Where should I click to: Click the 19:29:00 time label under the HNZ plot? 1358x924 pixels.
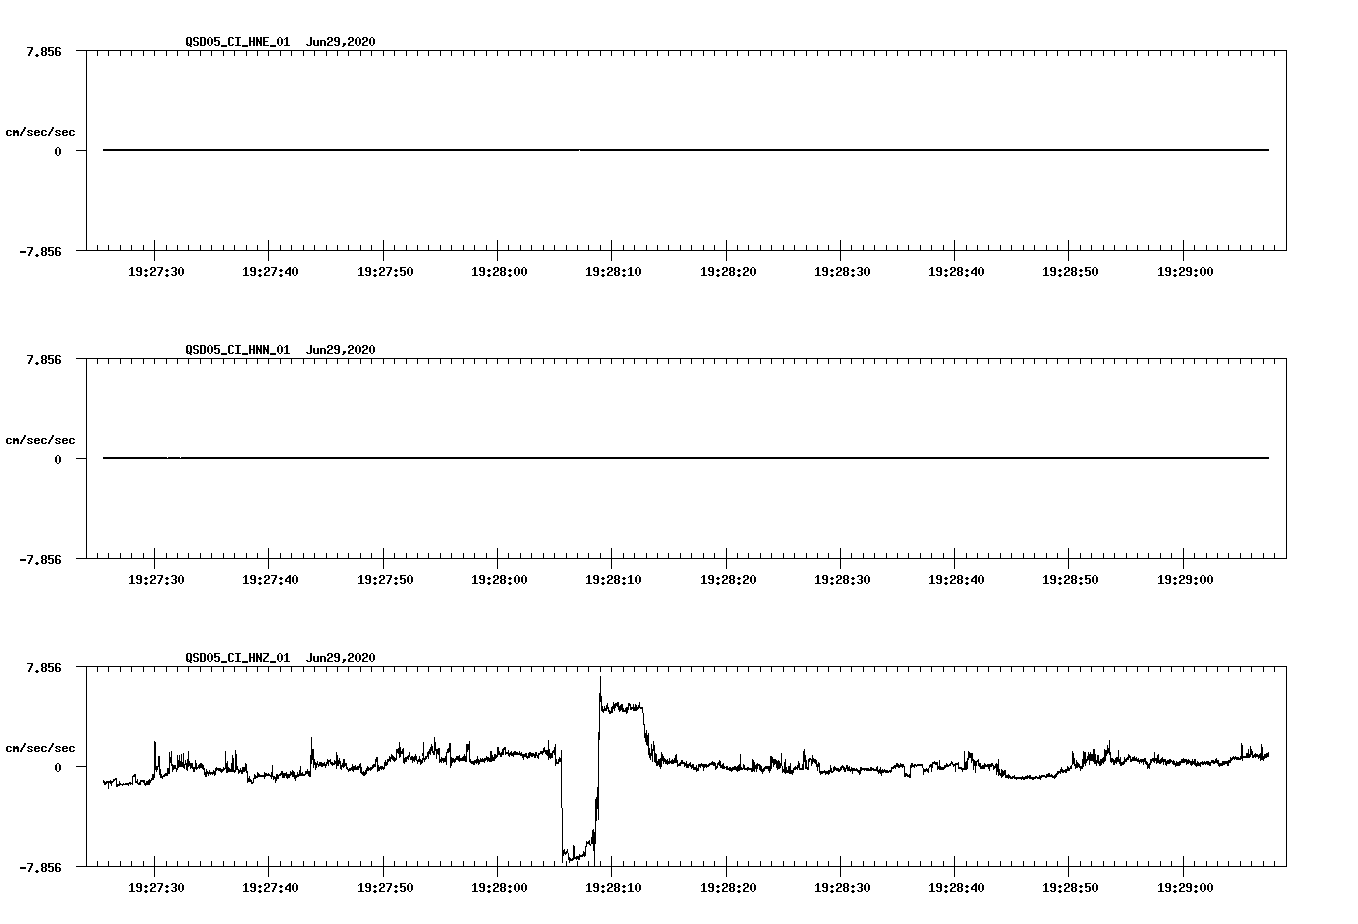pyautogui.click(x=1185, y=888)
